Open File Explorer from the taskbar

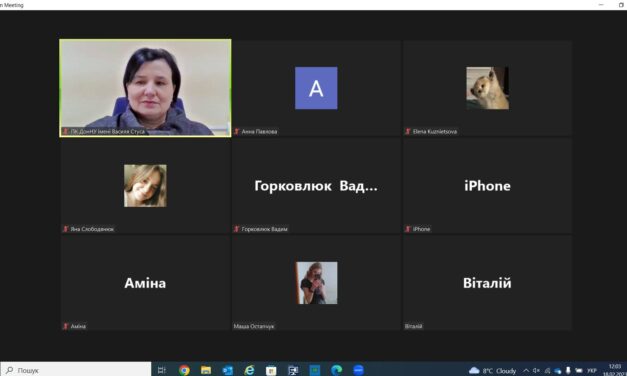click(x=206, y=370)
